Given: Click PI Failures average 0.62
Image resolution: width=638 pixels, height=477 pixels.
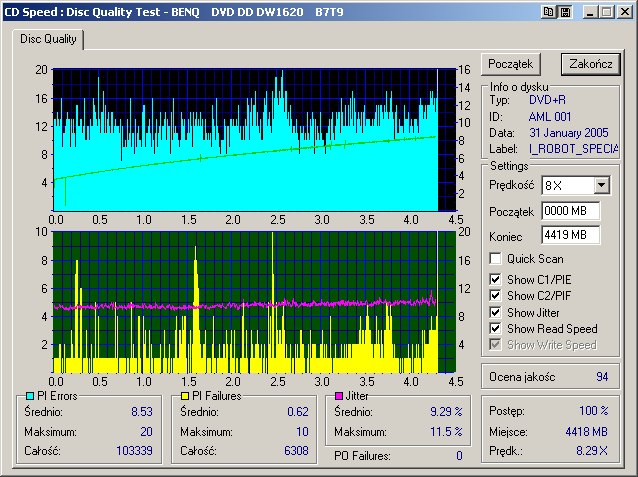Looking at the screenshot, I should click(x=298, y=412).
